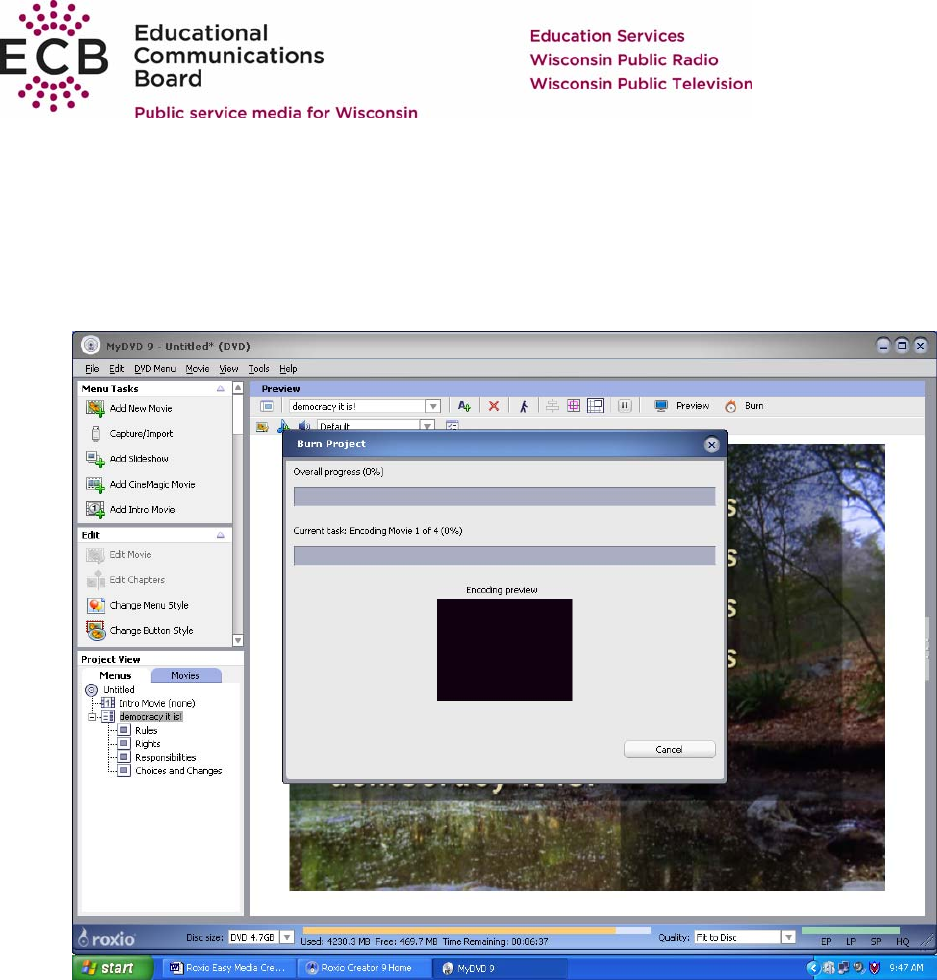Screen dimensions: 937x980
Task: Click the Preview monitor button in toolbar
Action: tap(681, 406)
